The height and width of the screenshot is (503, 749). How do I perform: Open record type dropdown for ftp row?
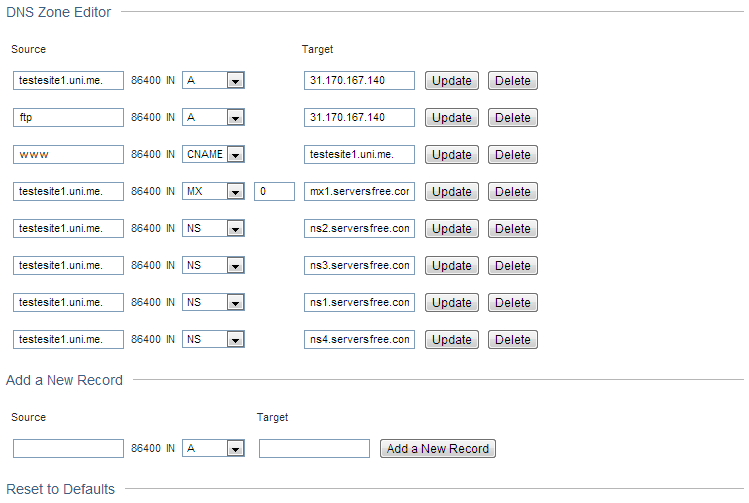pyautogui.click(x=213, y=118)
